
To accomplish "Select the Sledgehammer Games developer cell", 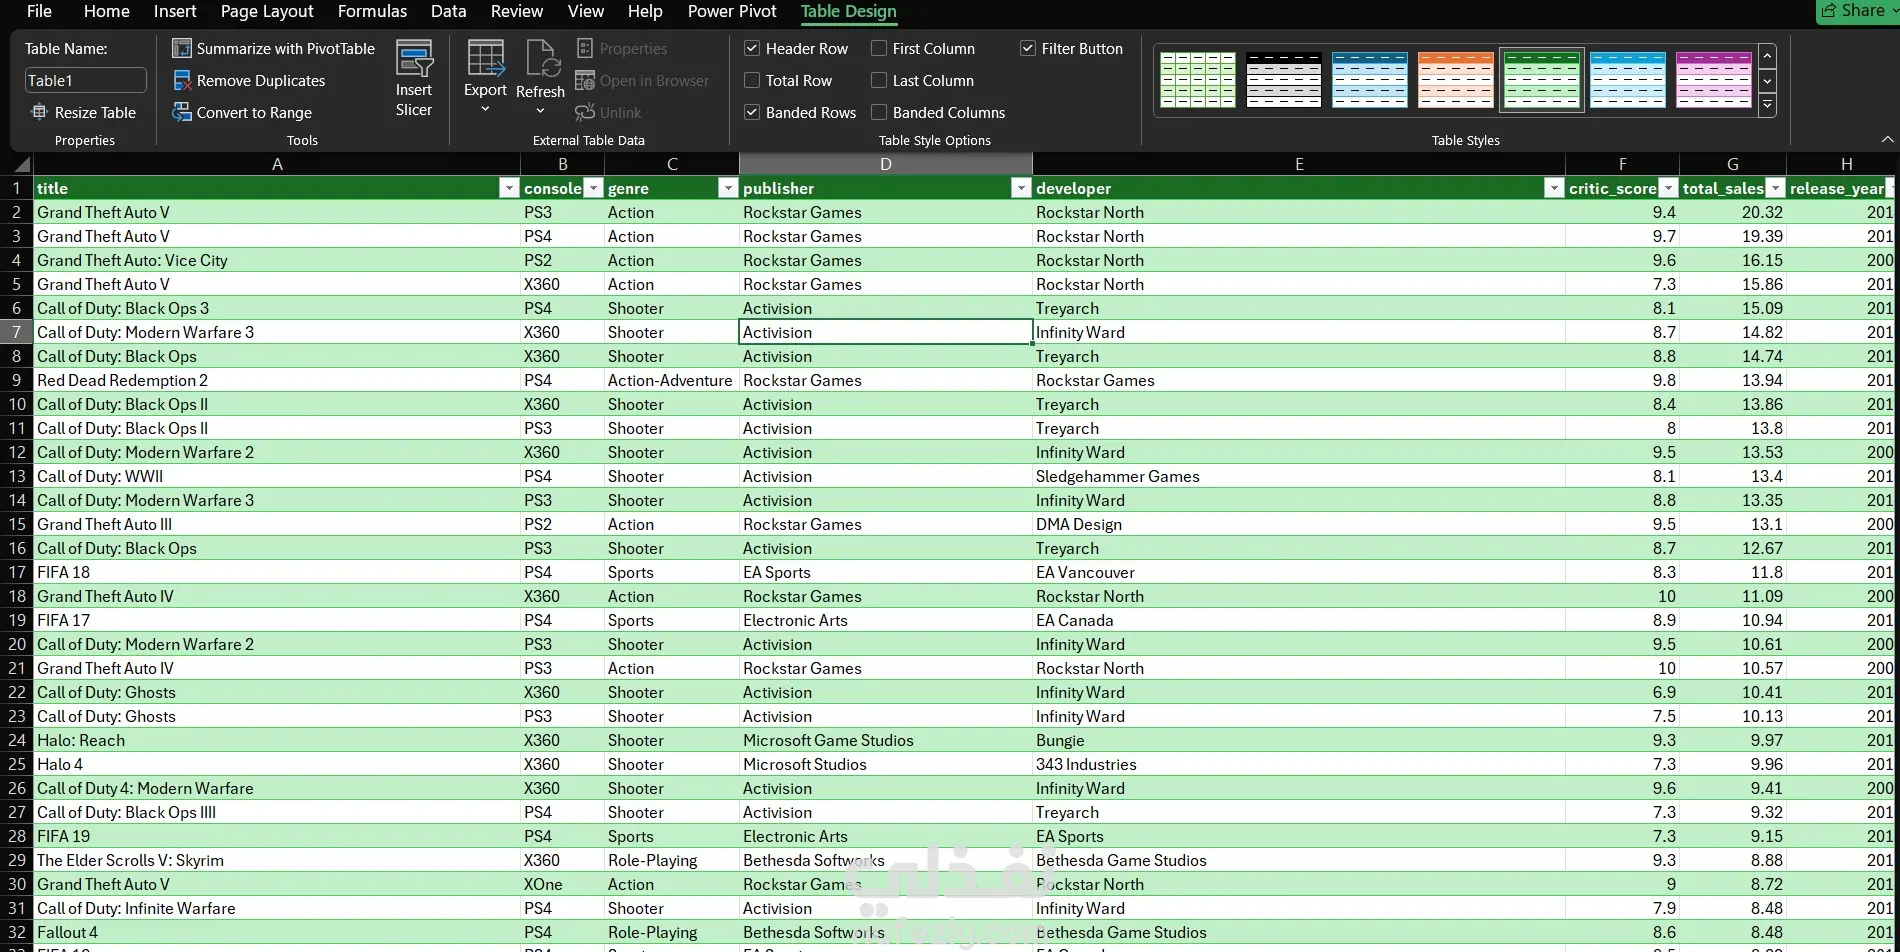I will pyautogui.click(x=1299, y=476).
